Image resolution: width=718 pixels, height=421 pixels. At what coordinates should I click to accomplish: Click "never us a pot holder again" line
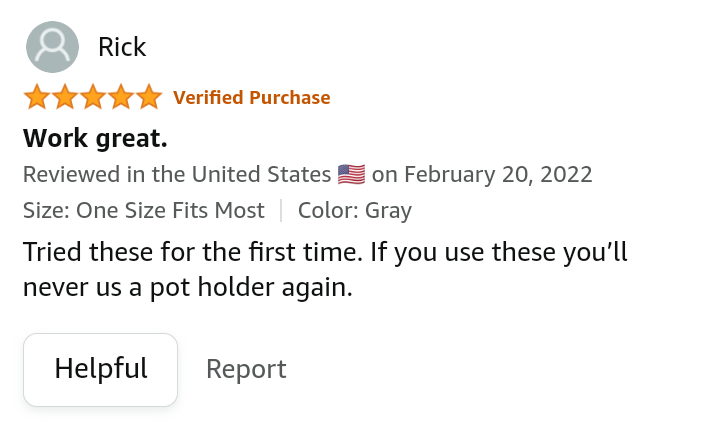coord(188,288)
